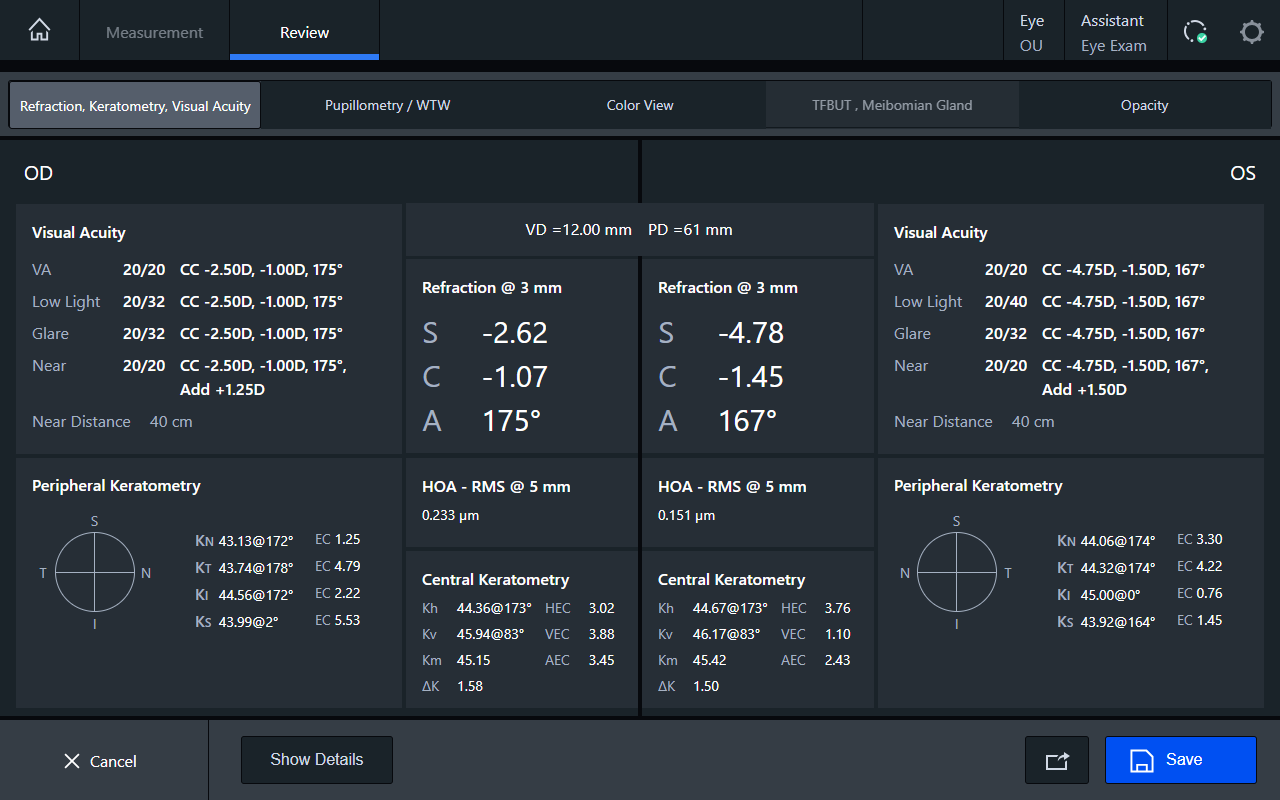Image resolution: width=1280 pixels, height=800 pixels.
Task: Click the OD sphere value -2.62
Action: point(514,333)
